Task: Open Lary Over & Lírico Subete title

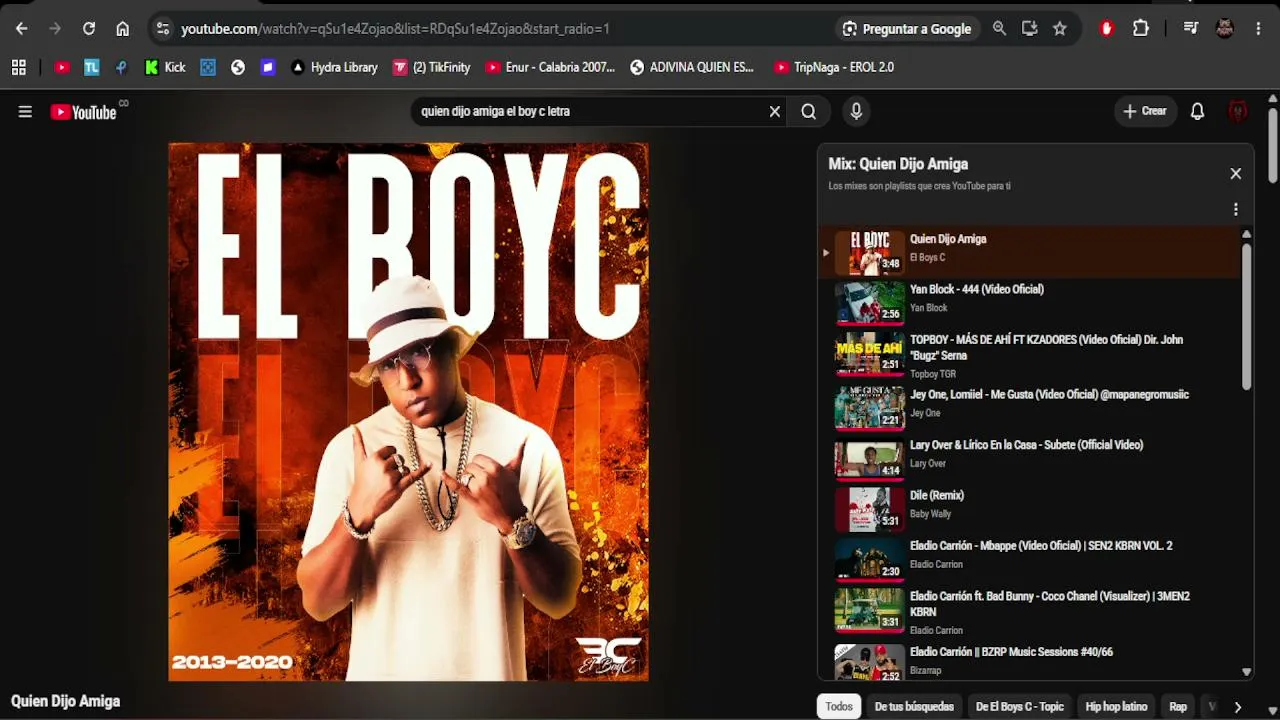Action: (1026, 445)
